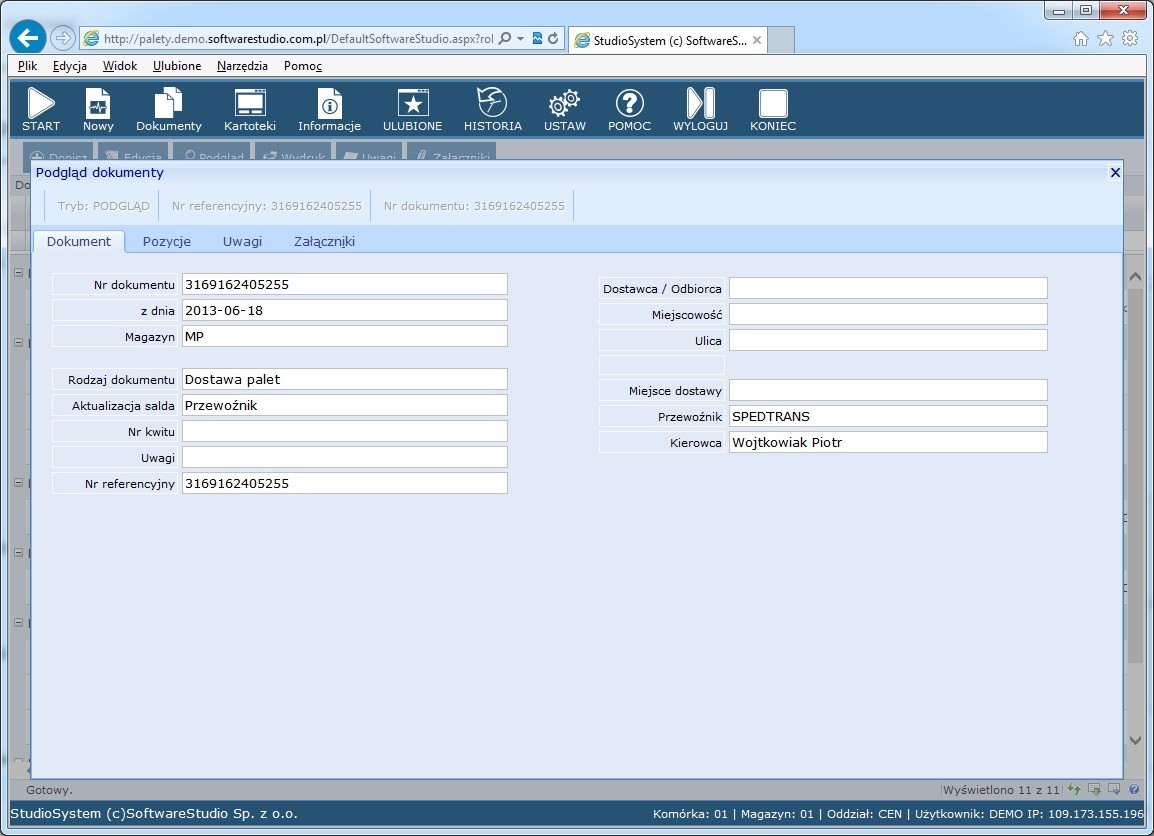
Task: Click the browser back arrow button
Action: point(28,38)
